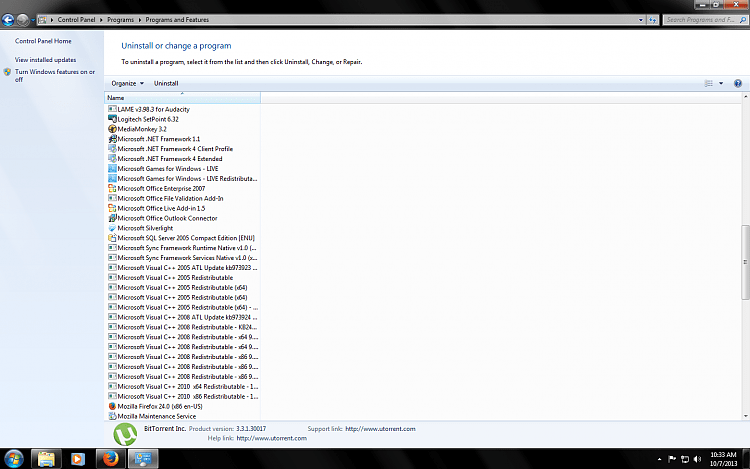750x469 pixels.
Task: Click the uTorrent logo in details pane
Action: [x=125, y=434]
